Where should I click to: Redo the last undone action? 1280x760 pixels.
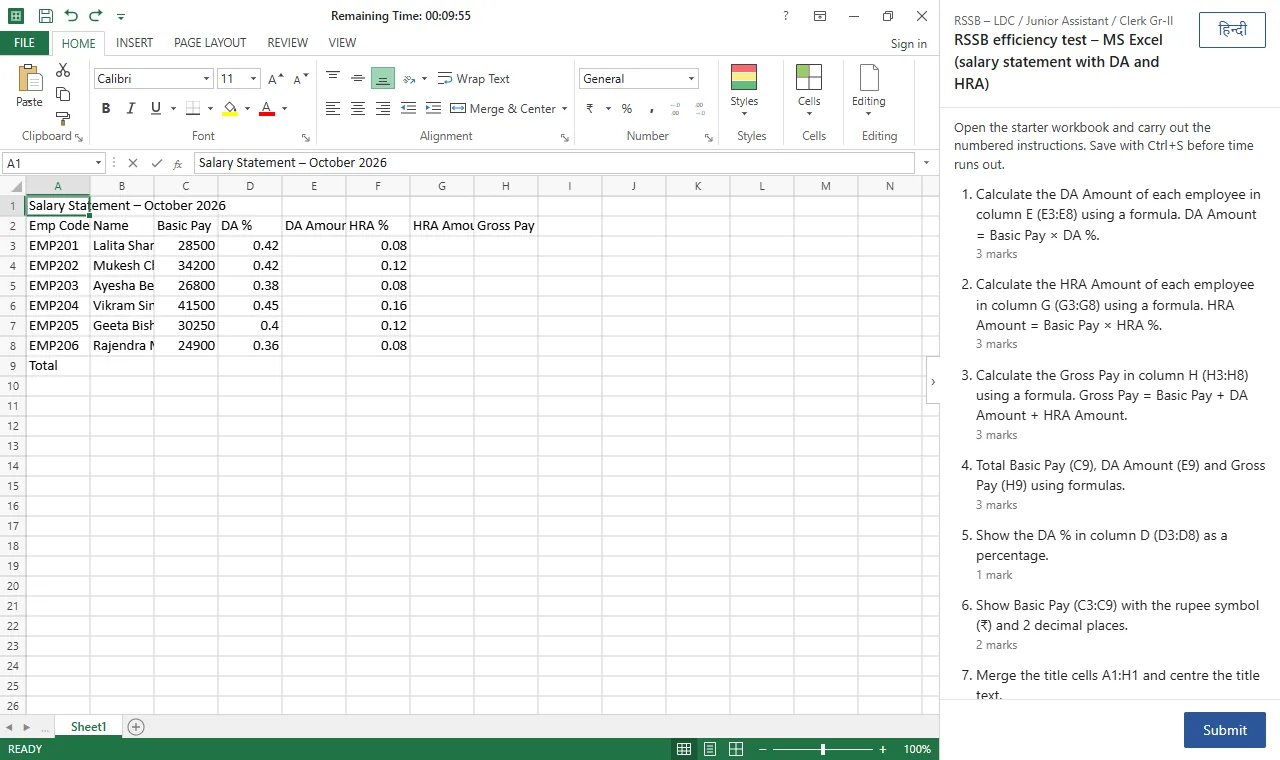(x=96, y=16)
